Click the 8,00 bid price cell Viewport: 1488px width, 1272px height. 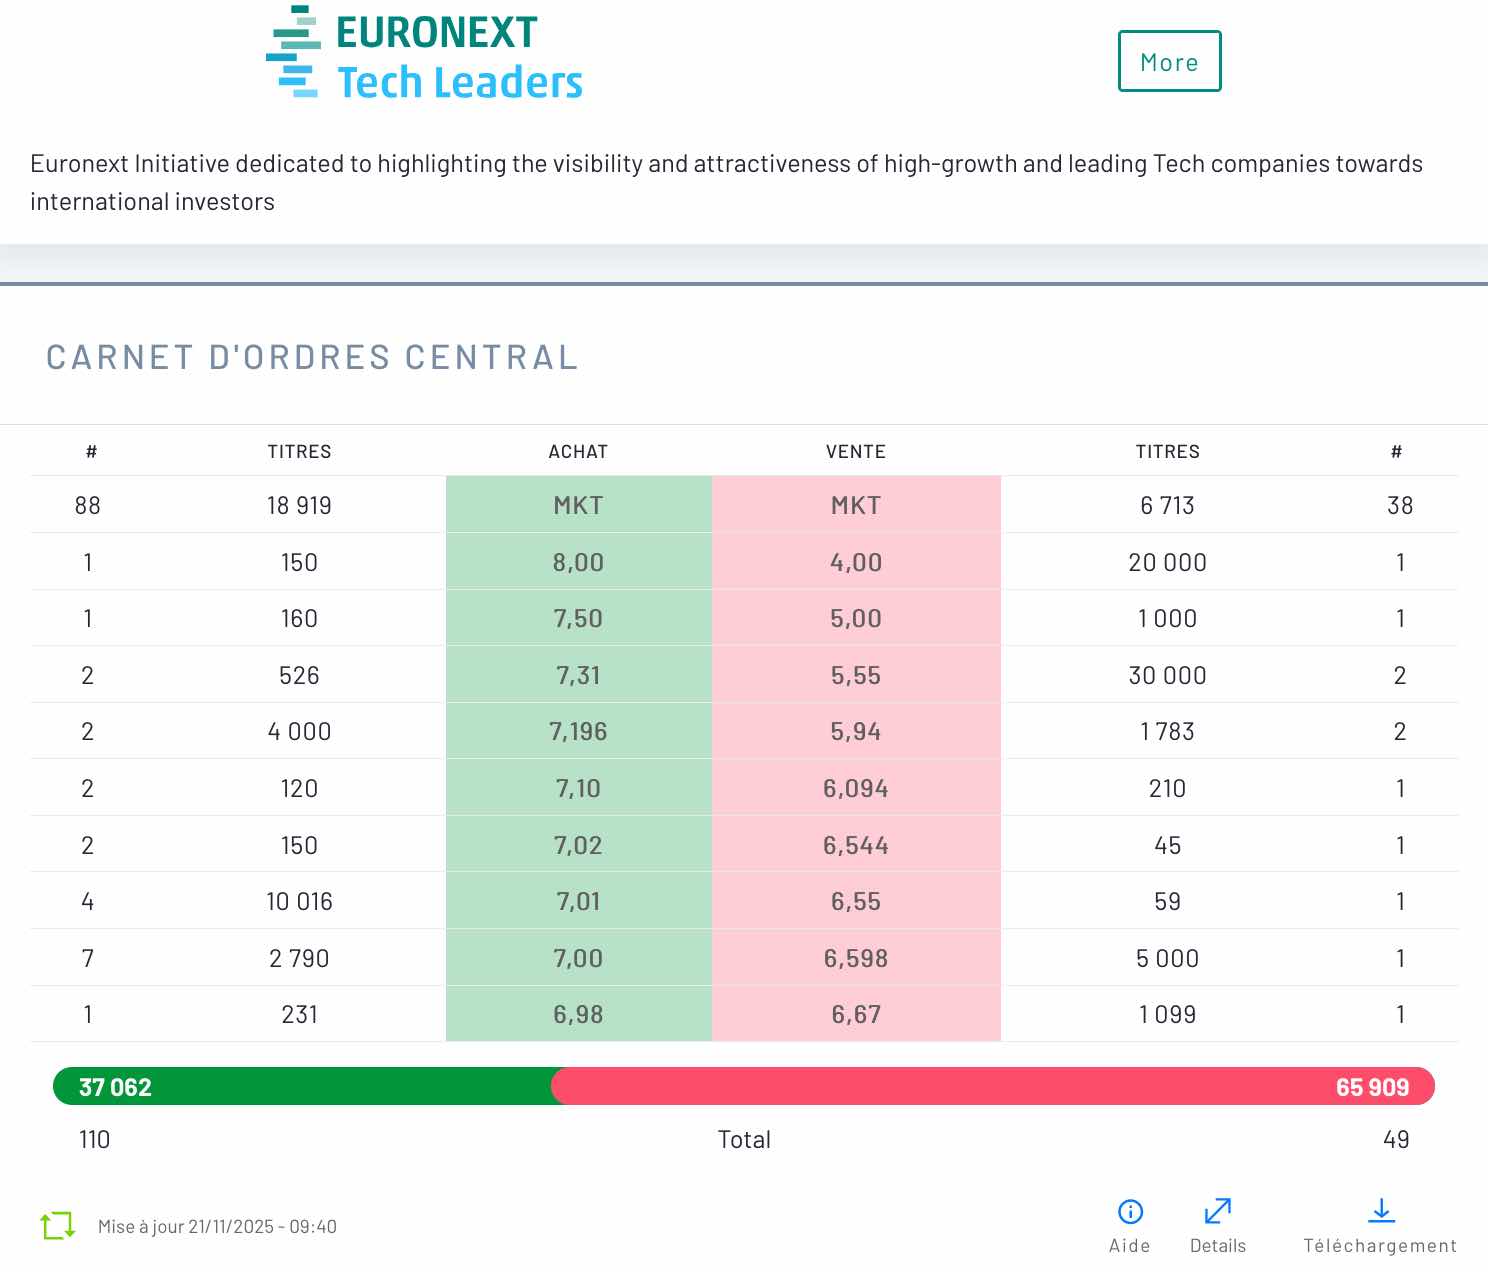pos(578,562)
